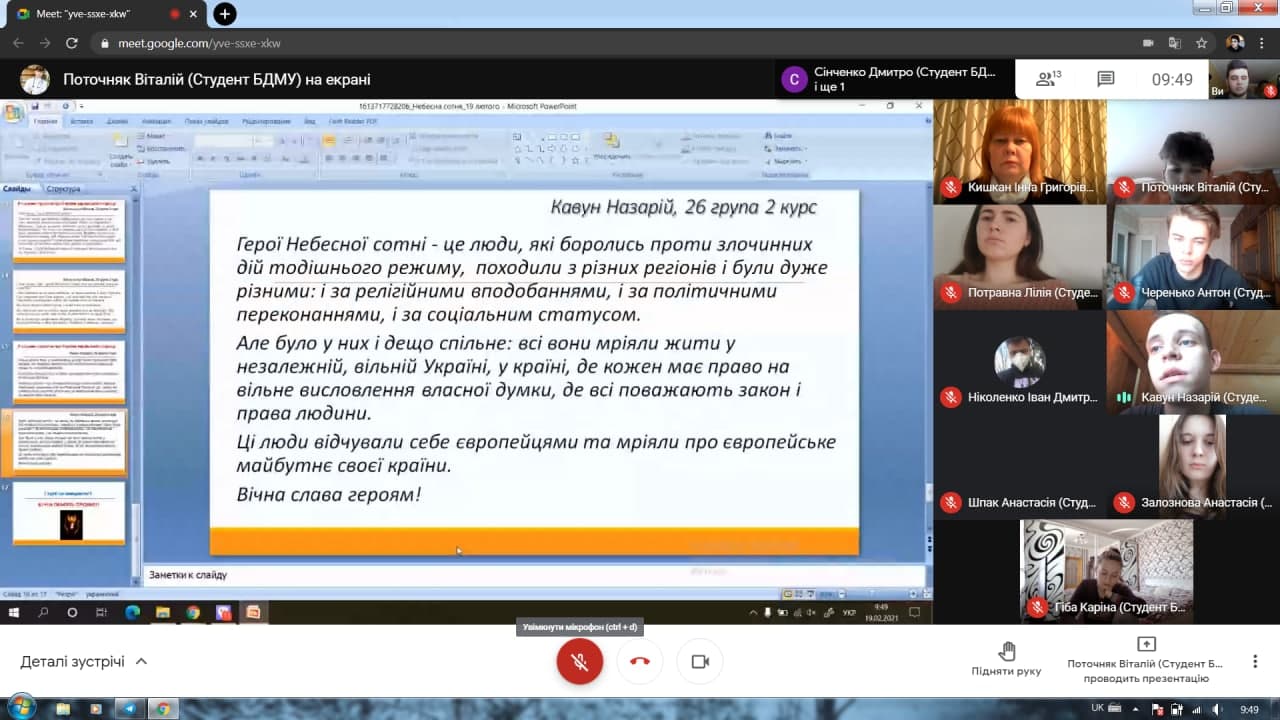Select Поточняк Віталій participant video tile

(x=1193, y=151)
